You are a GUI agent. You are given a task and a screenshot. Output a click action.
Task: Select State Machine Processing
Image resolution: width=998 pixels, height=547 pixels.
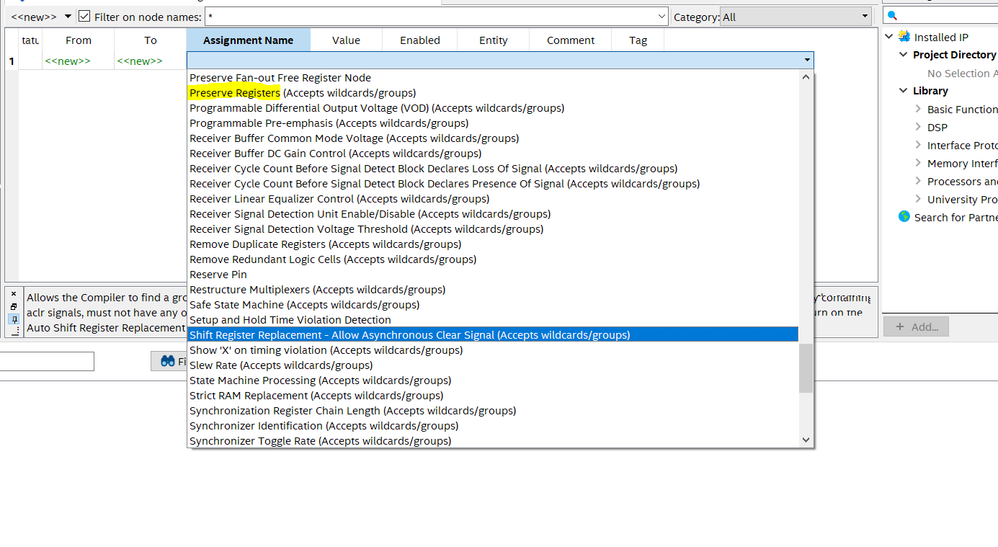[493, 380]
